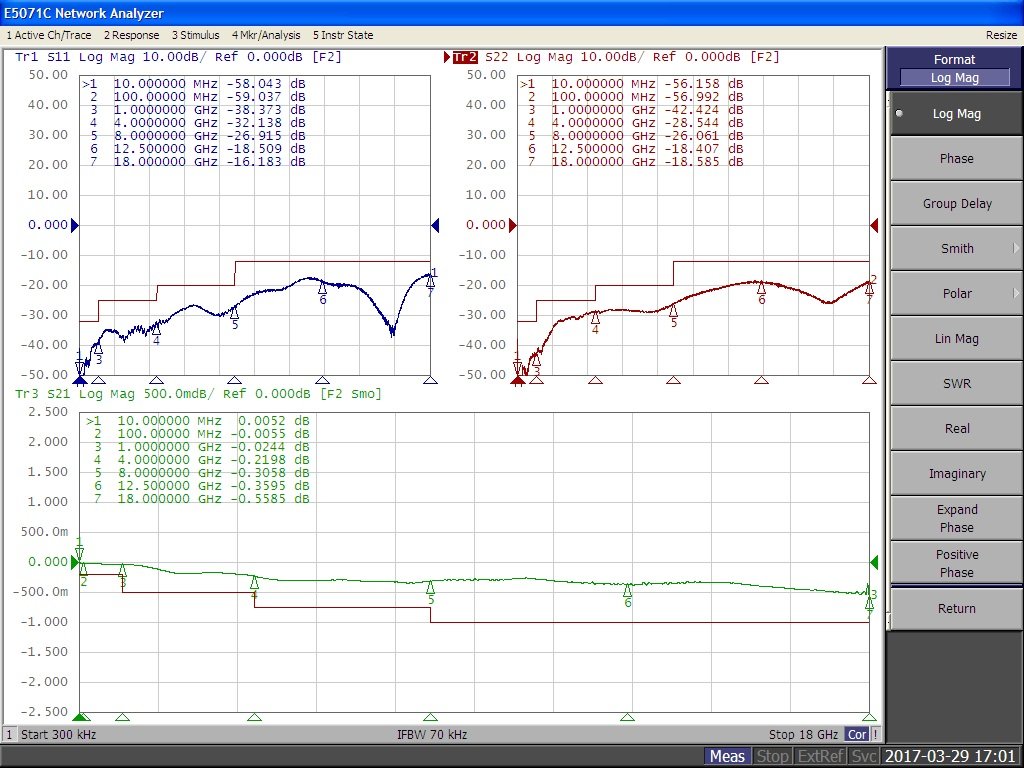Screen dimensions: 1024x768
Task: Choose the Group Delay format
Action: click(x=956, y=204)
